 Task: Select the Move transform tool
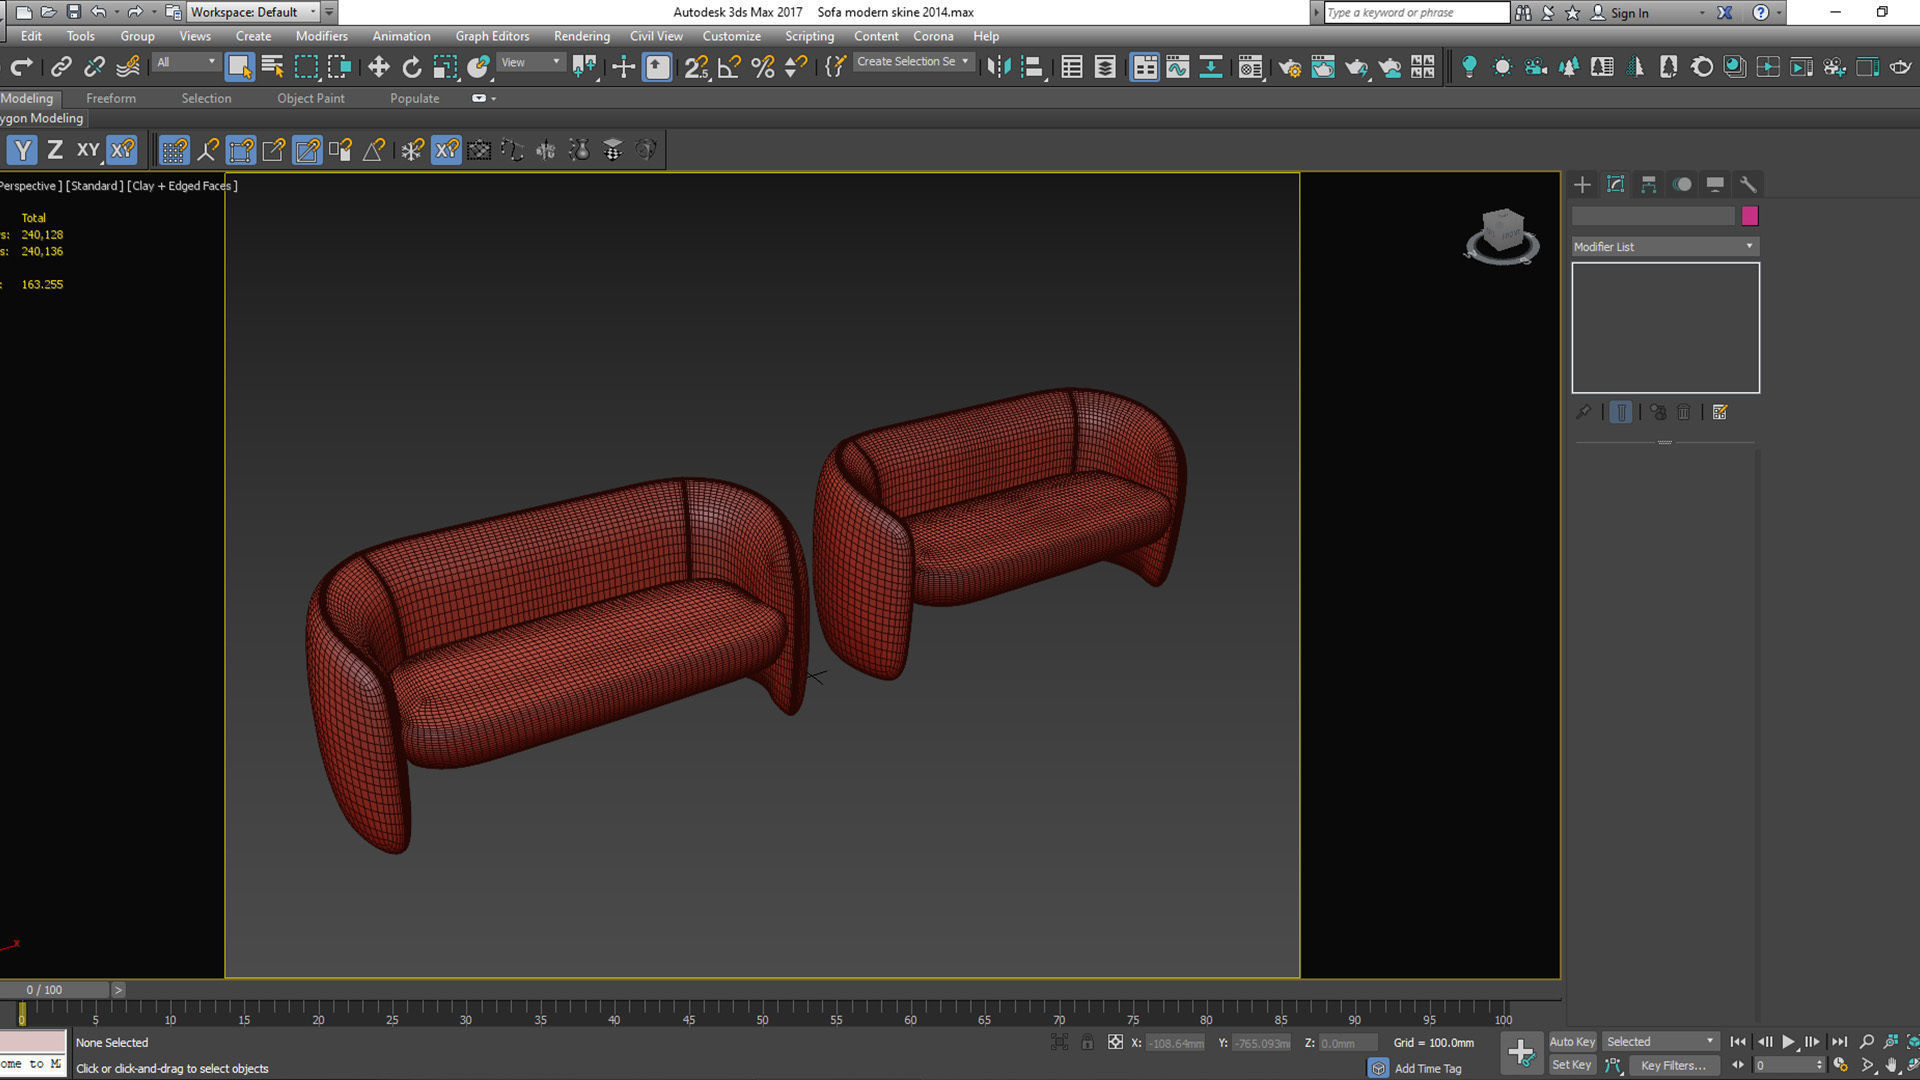[x=378, y=67]
